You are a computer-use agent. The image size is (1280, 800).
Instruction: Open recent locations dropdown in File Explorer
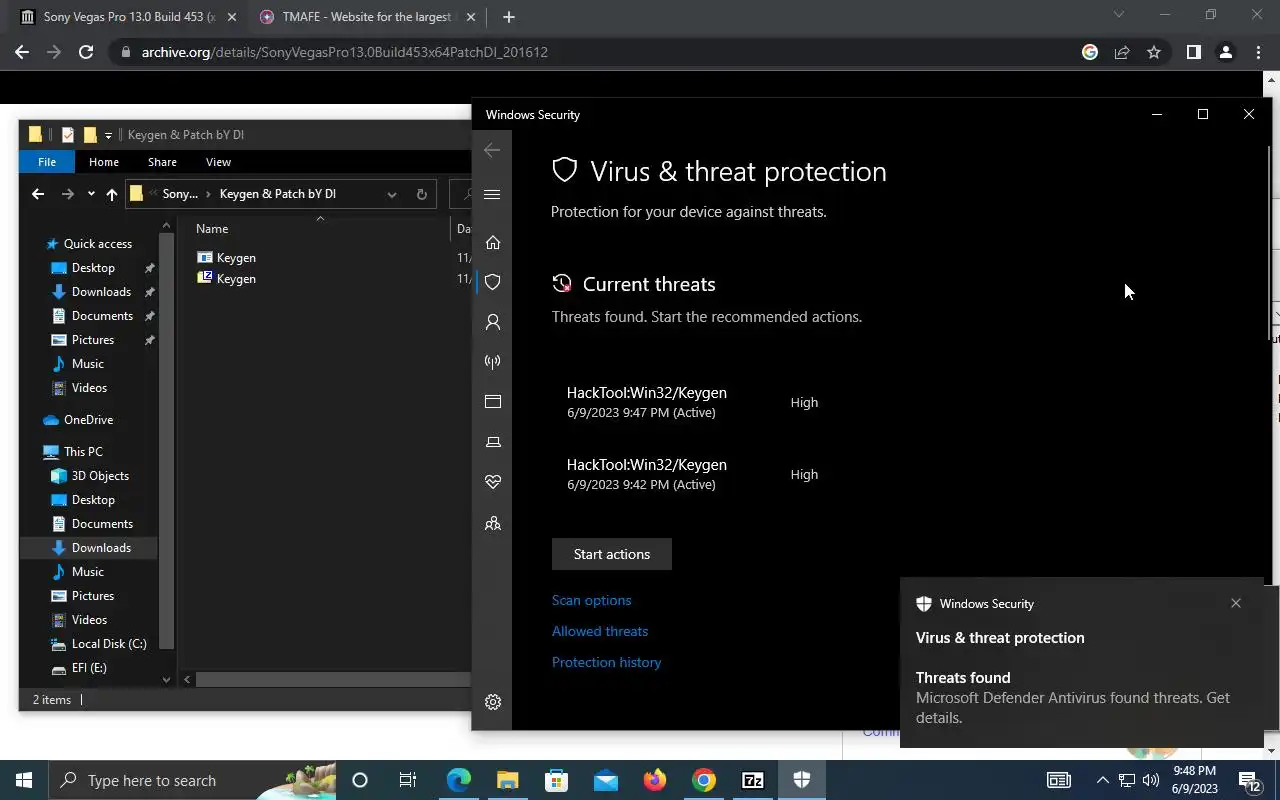point(91,194)
